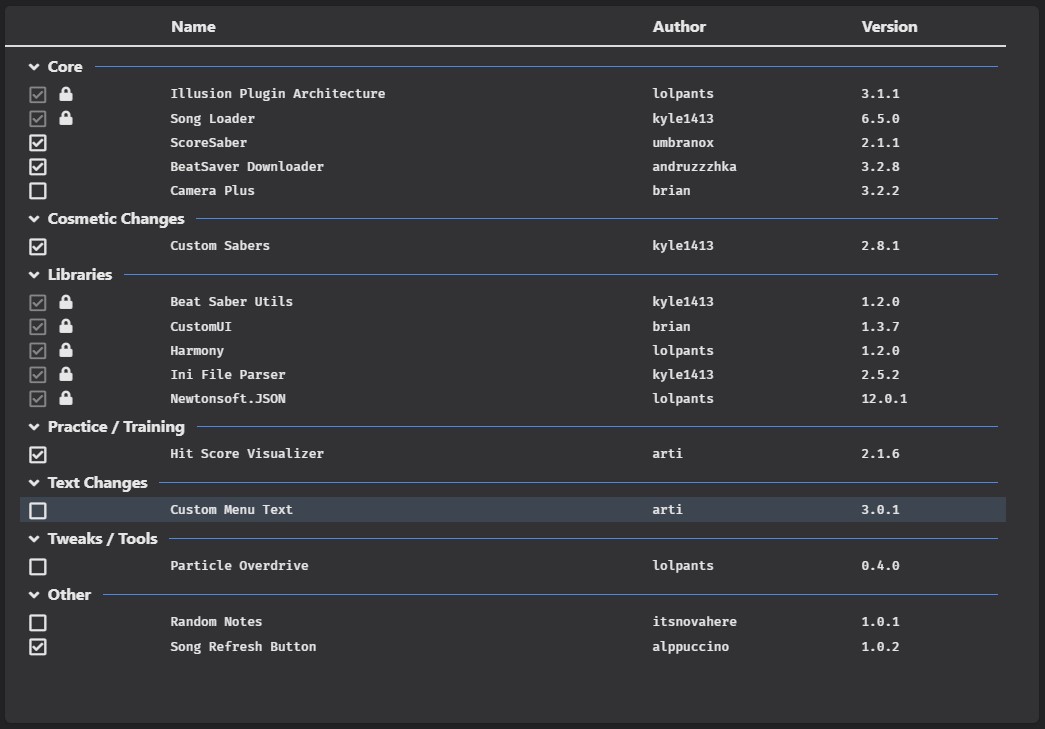This screenshot has height=729, width=1045.
Task: Click locked checkbox for Ini File Parser
Action: [38, 374]
